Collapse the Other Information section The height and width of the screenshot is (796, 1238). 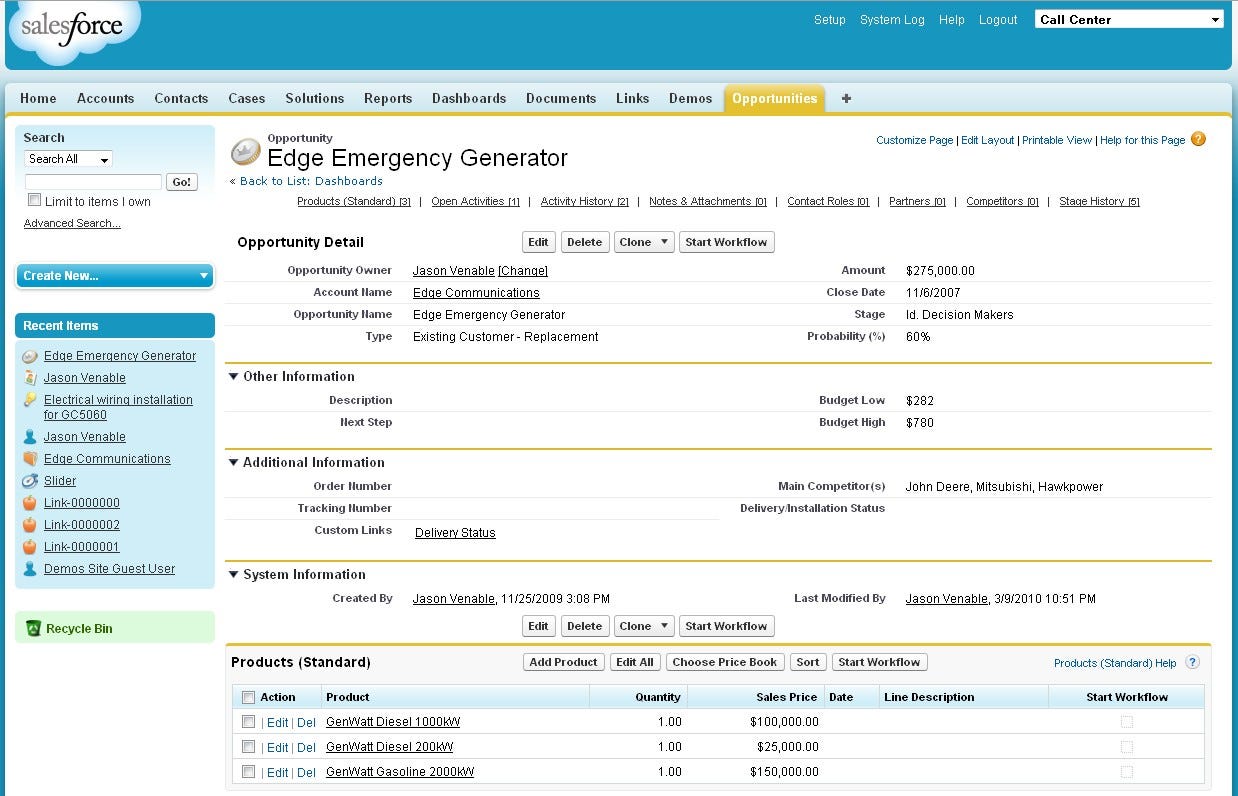(x=234, y=377)
